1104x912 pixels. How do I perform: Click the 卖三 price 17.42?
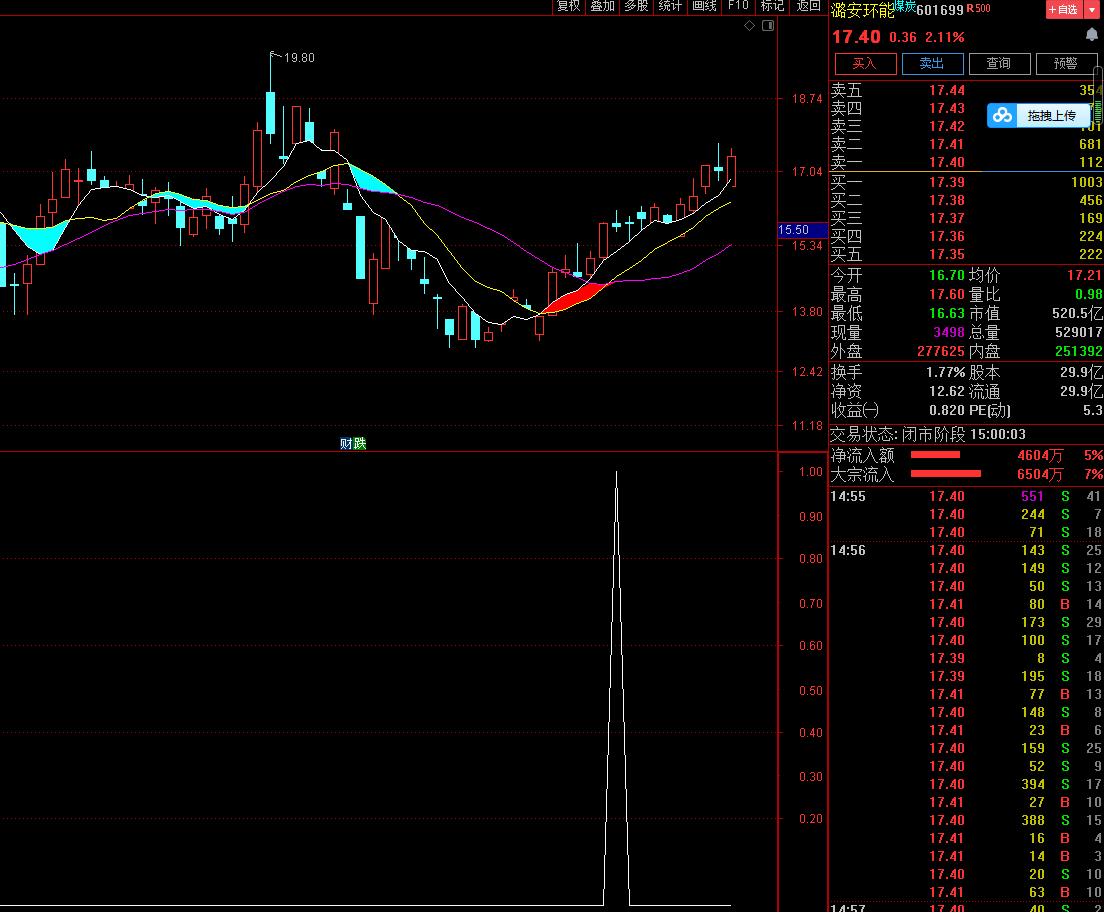[x=947, y=126]
